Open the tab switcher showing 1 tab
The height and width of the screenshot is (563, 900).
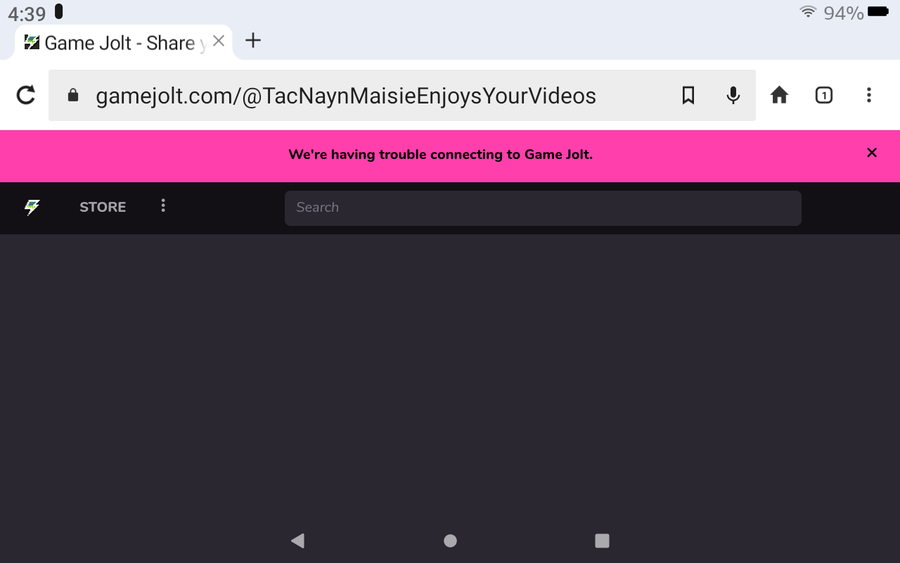[x=824, y=95]
